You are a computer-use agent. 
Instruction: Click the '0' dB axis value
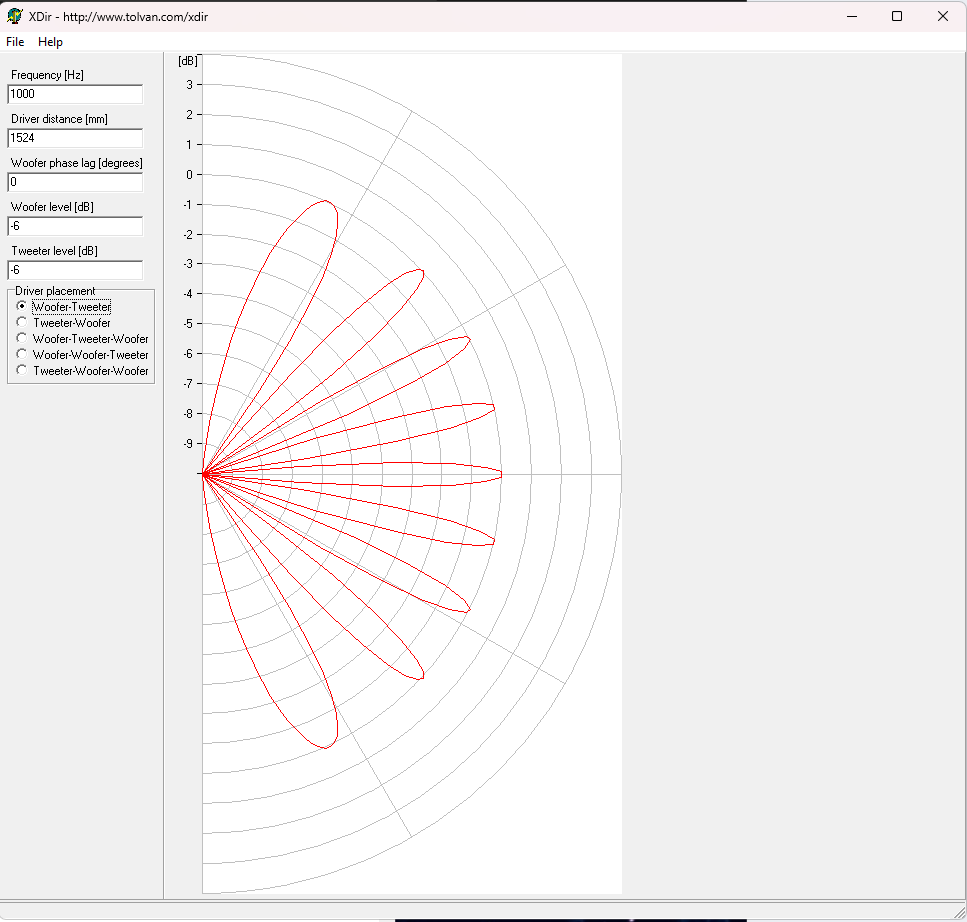190,175
